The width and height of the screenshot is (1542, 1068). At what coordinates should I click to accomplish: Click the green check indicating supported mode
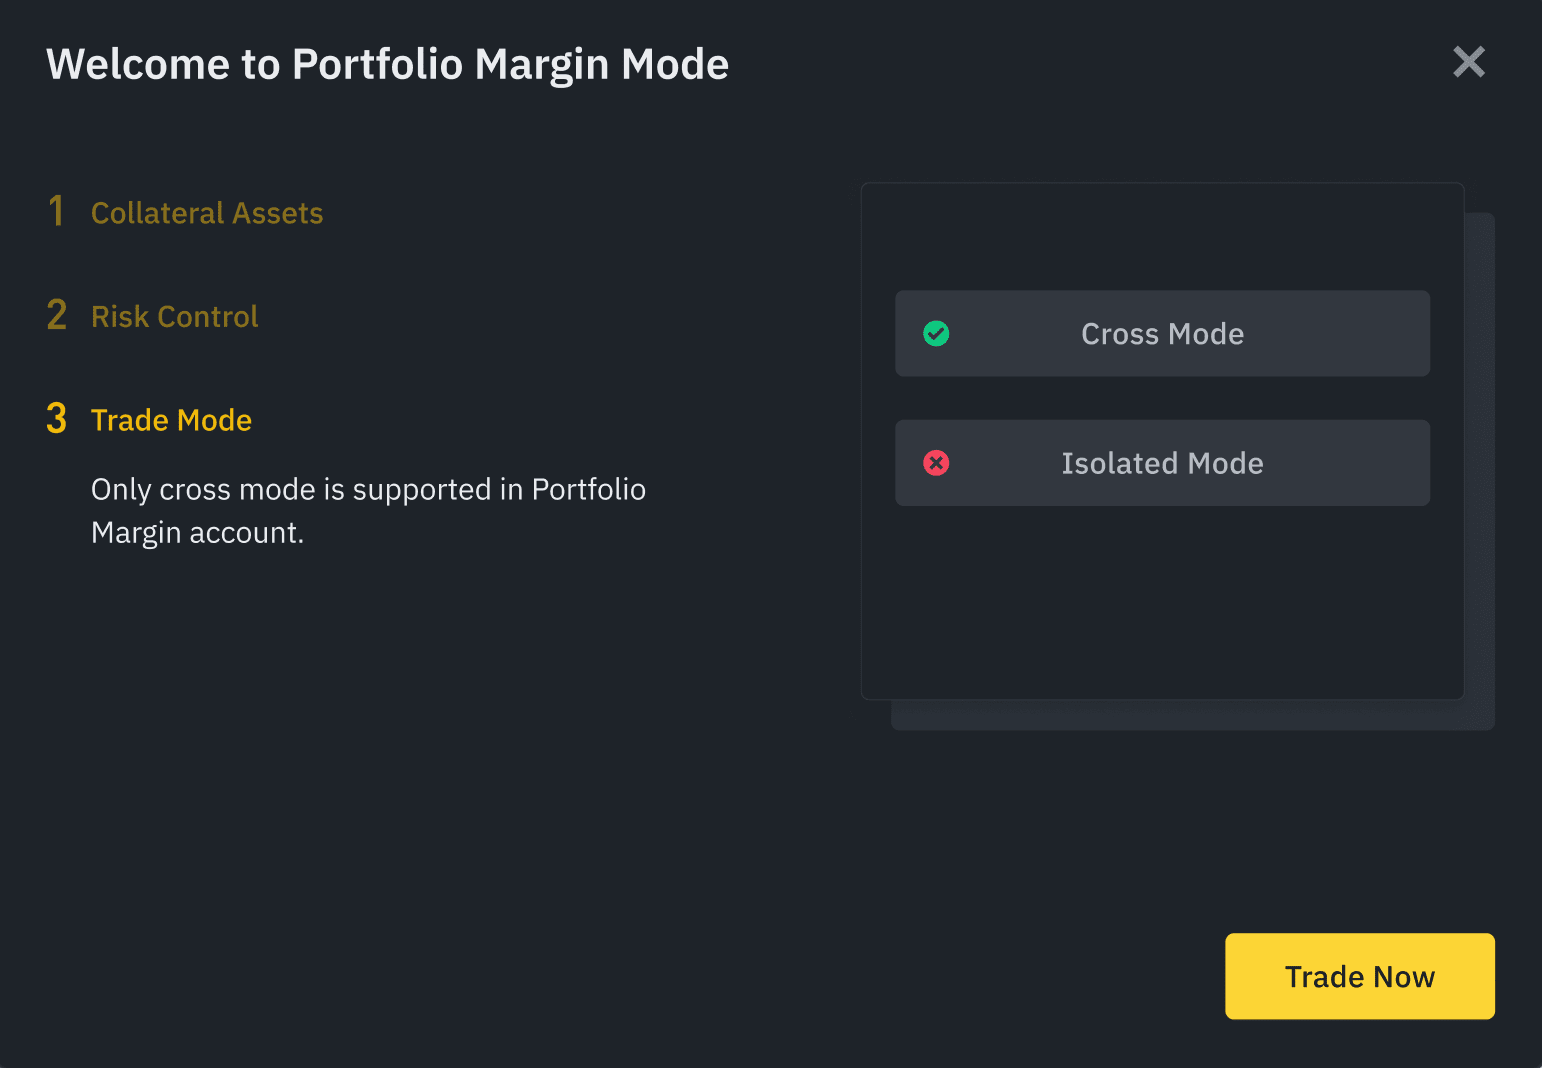click(x=936, y=333)
